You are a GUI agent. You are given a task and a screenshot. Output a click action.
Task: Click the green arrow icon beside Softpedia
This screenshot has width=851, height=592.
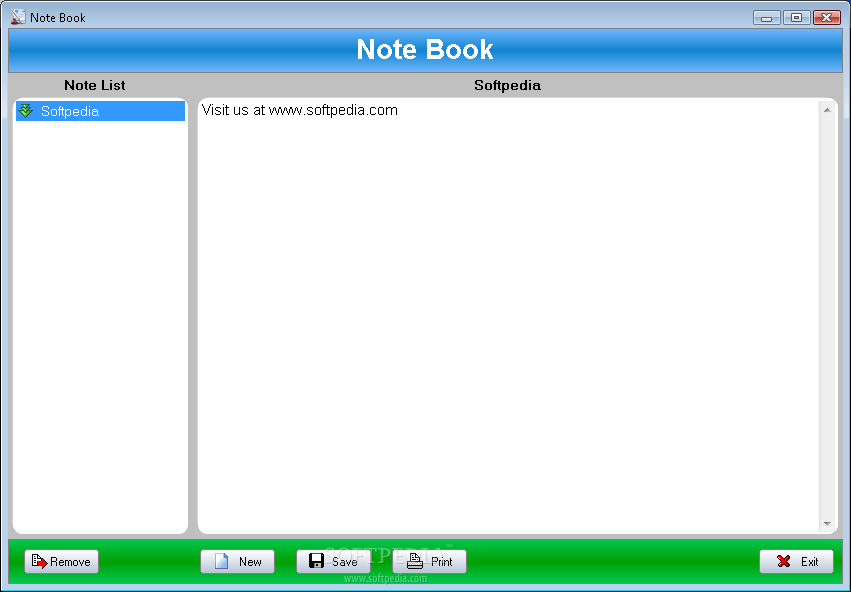click(x=26, y=111)
